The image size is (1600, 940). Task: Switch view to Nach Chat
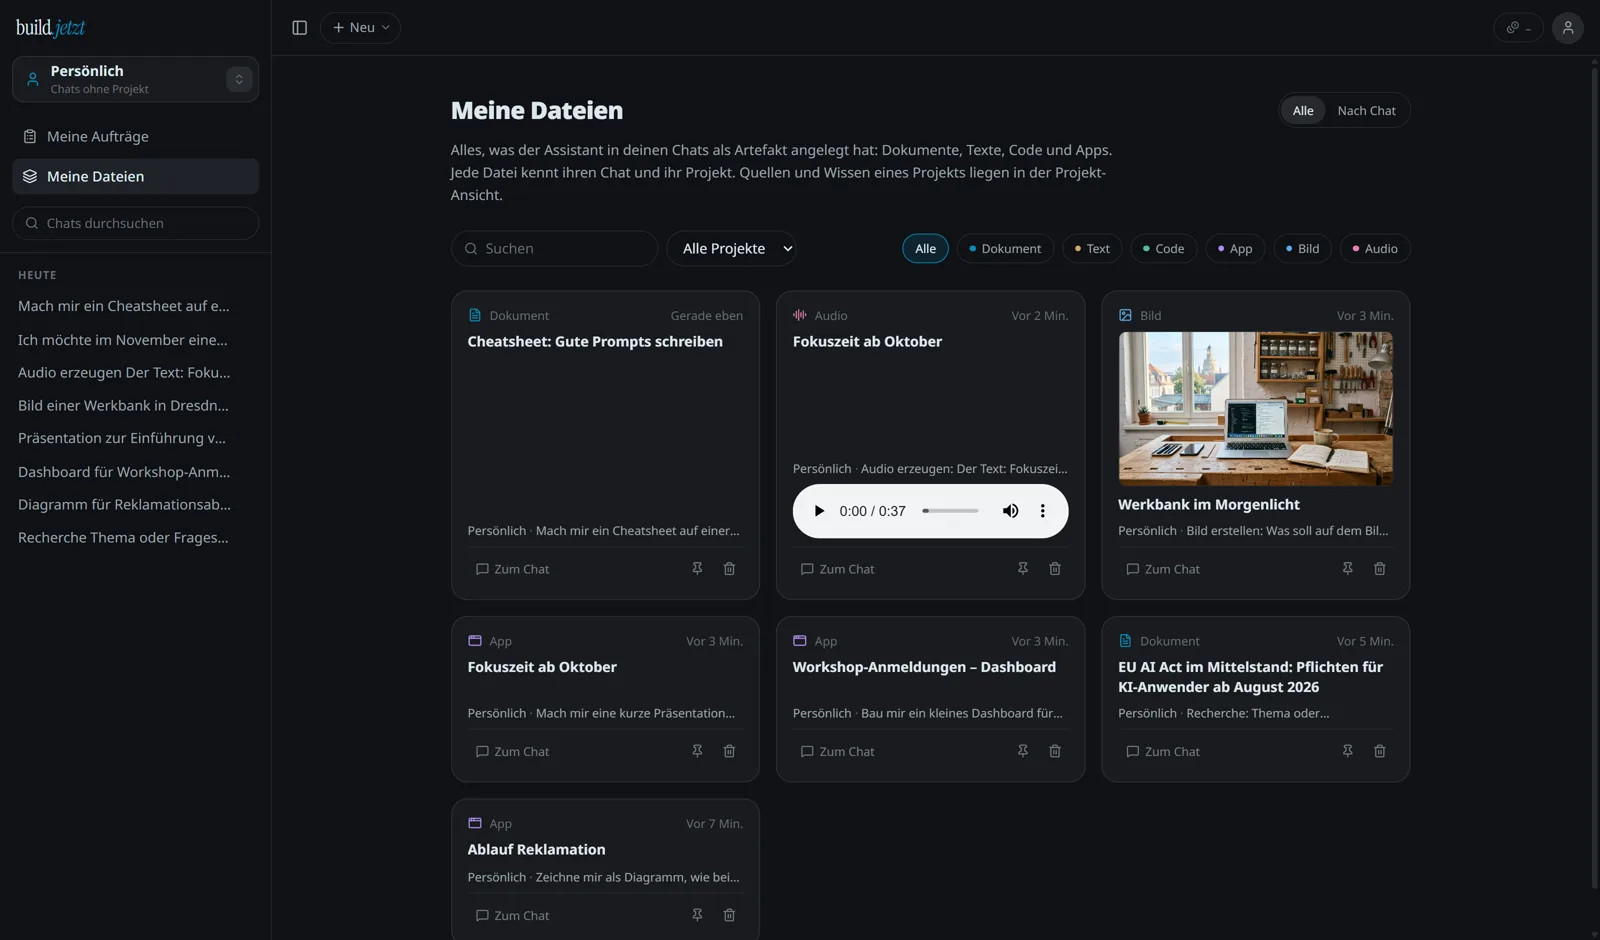(1366, 111)
